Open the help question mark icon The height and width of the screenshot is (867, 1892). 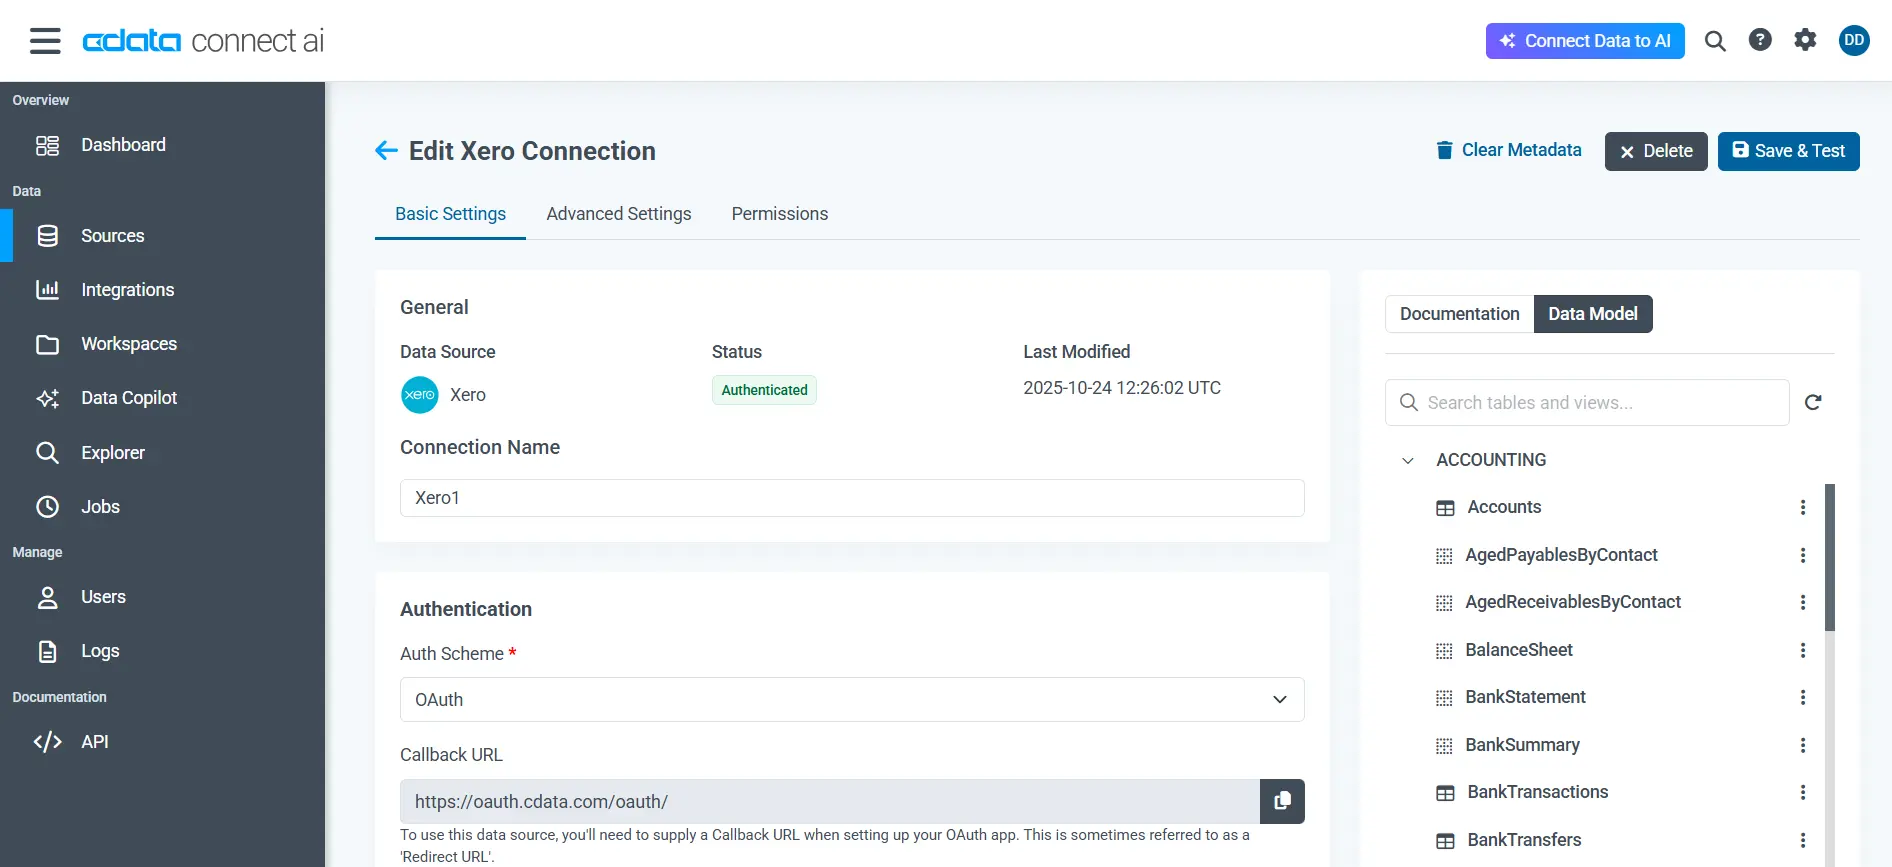[x=1760, y=40]
